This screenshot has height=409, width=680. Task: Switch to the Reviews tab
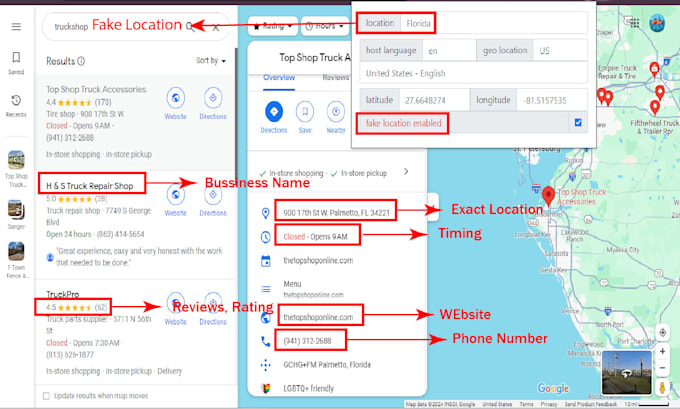click(335, 78)
